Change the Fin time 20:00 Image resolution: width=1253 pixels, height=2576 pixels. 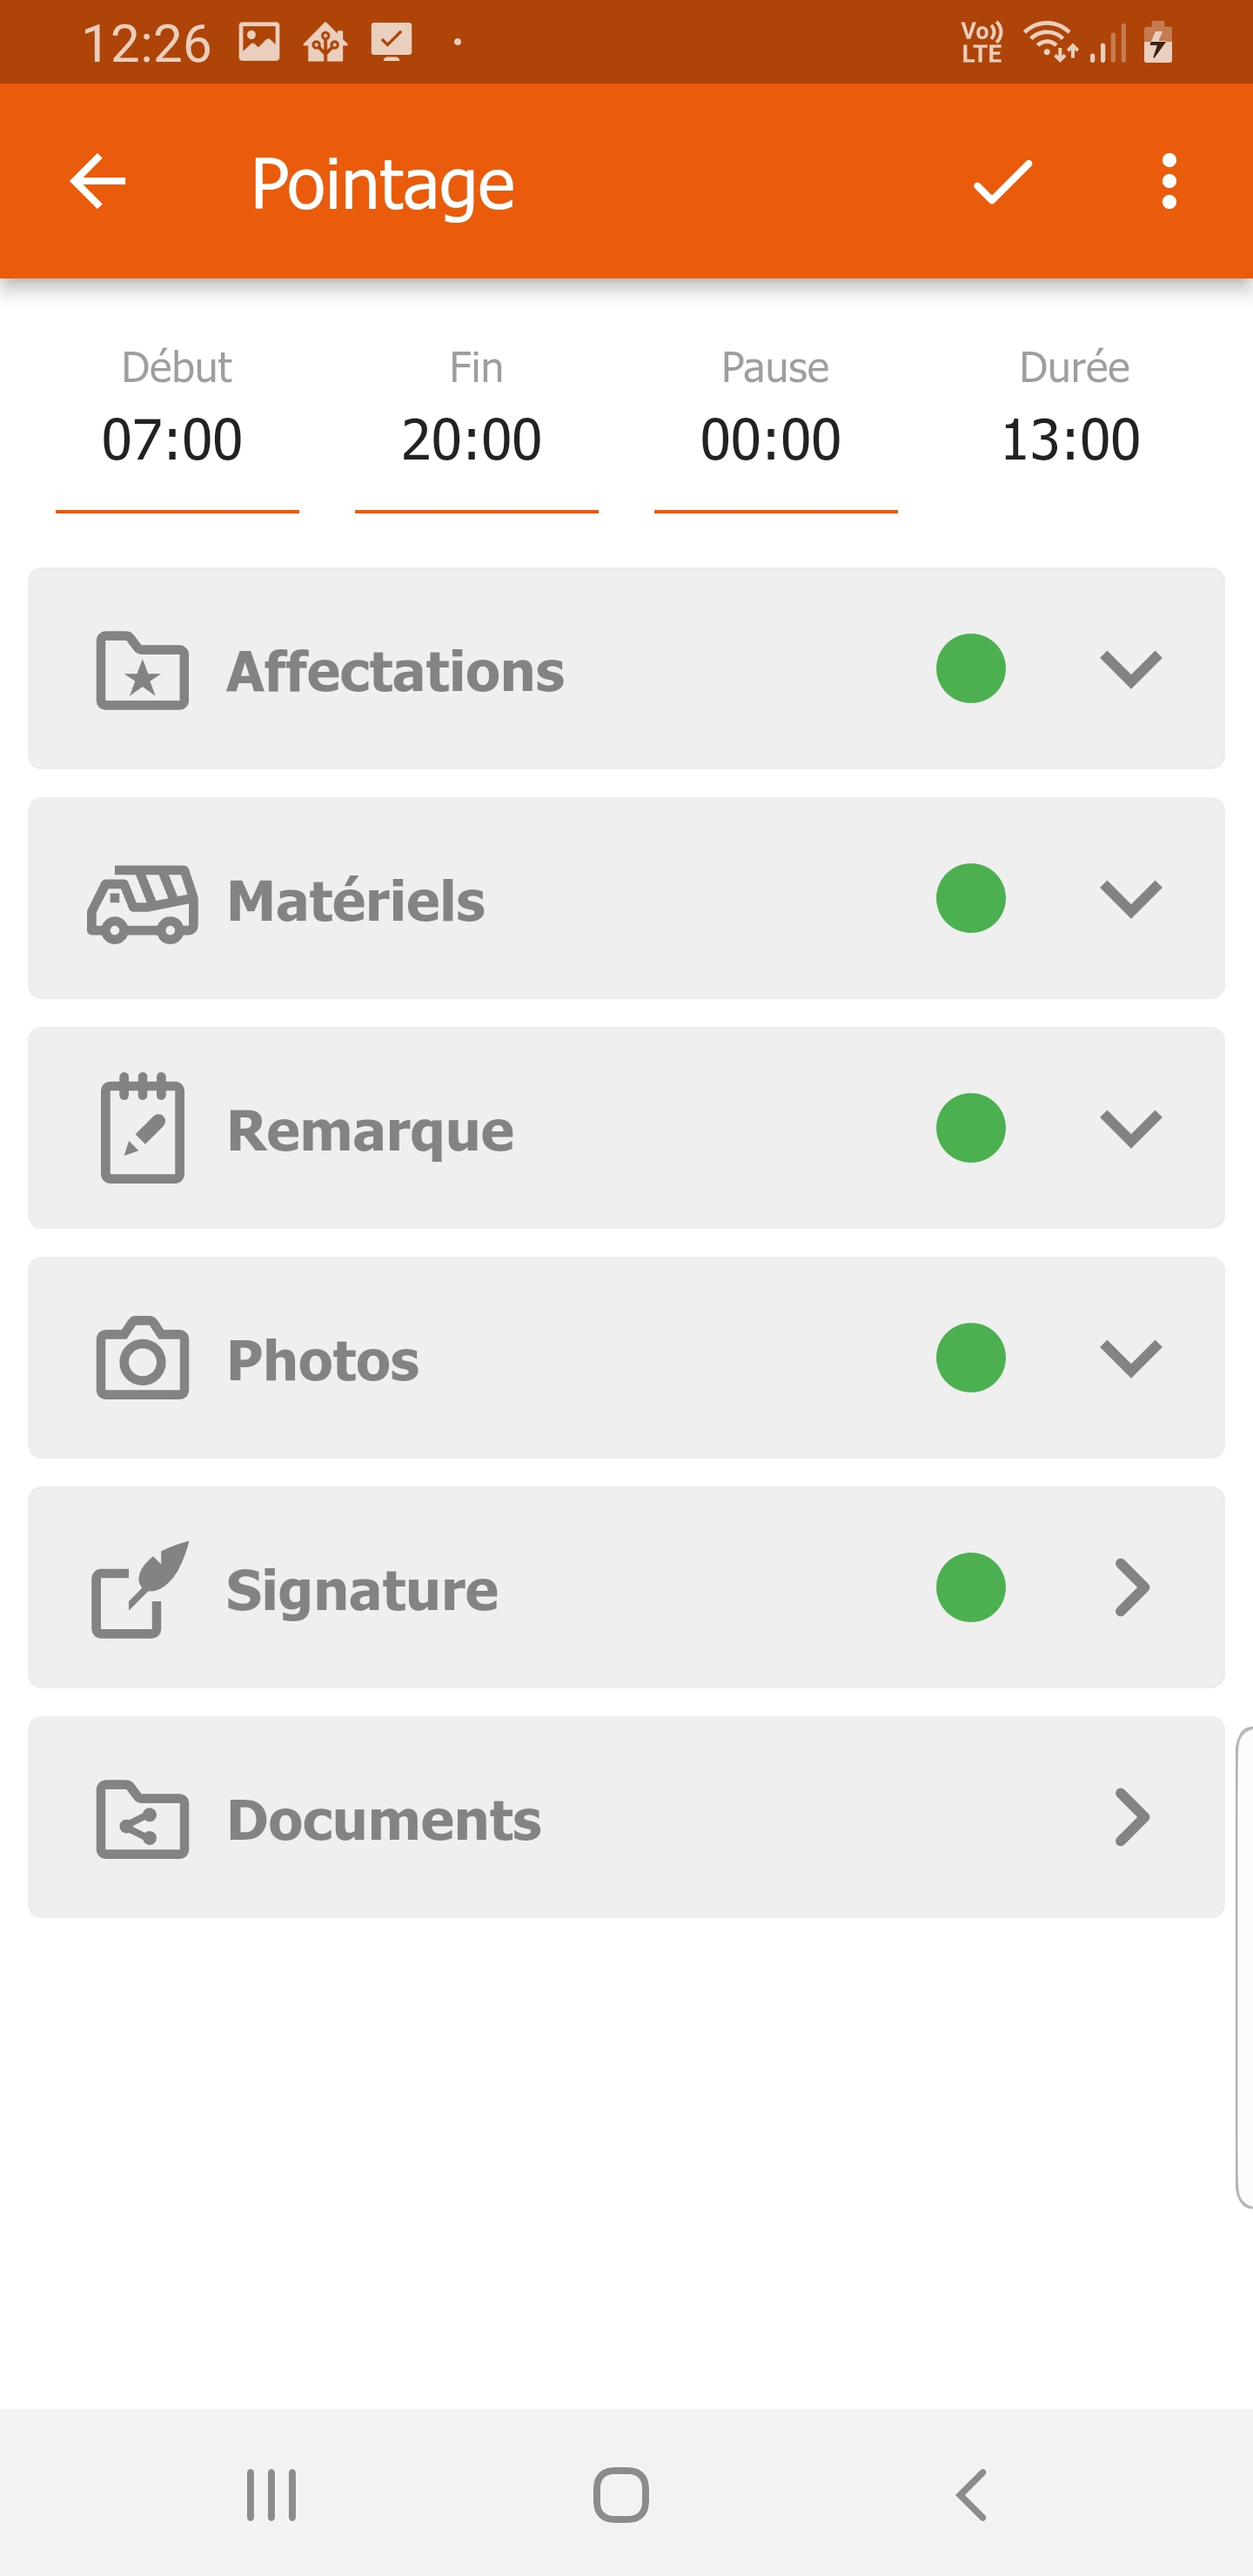[473, 440]
